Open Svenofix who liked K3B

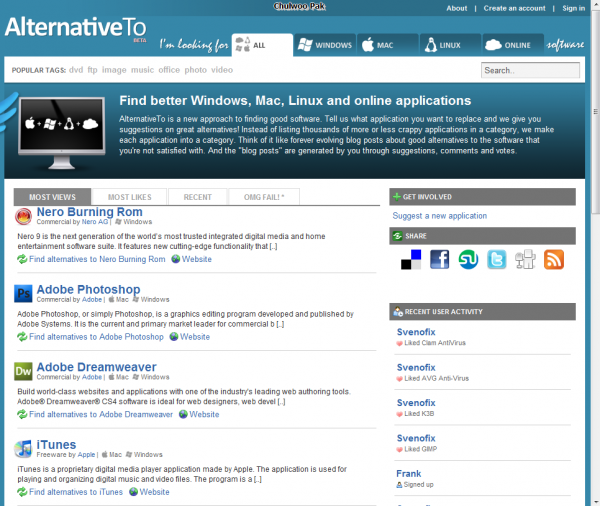tap(416, 403)
